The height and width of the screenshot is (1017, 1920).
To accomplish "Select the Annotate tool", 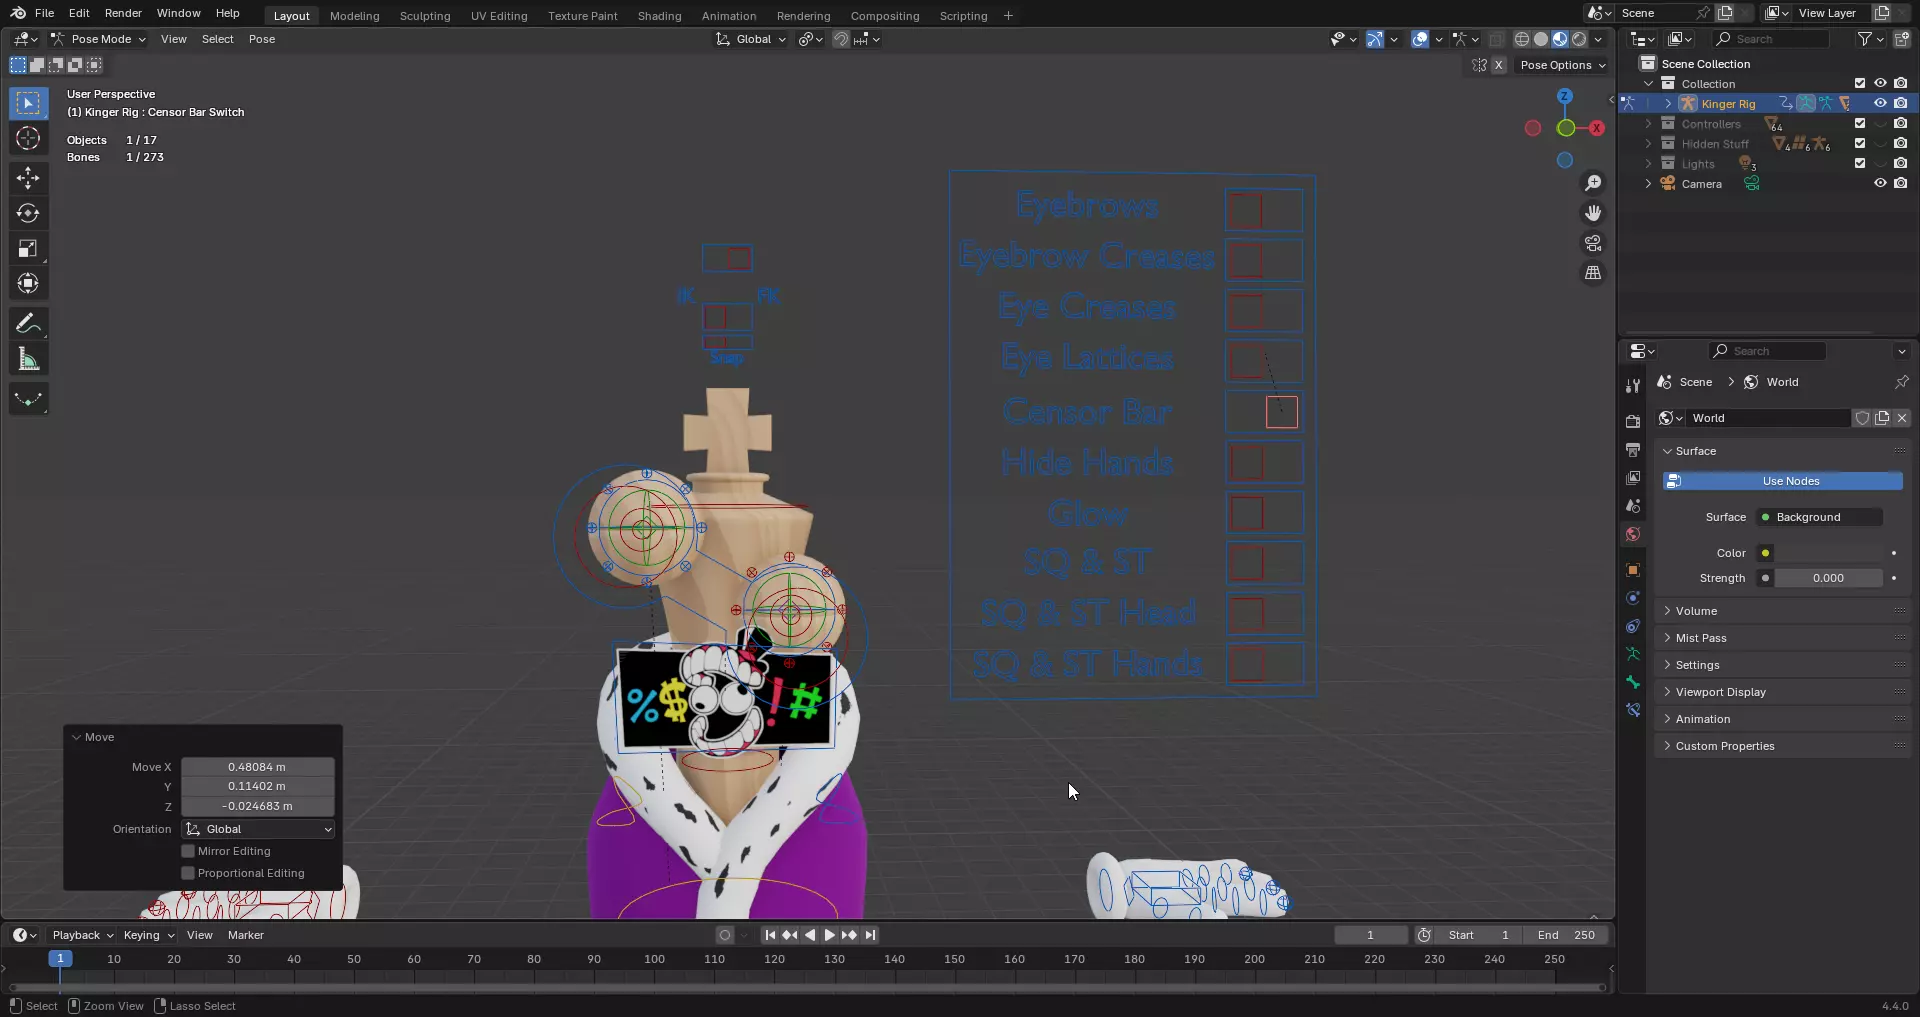I will 28,323.
